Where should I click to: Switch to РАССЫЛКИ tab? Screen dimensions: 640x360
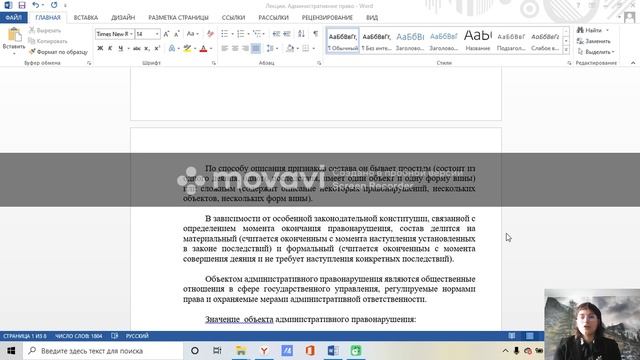(x=273, y=18)
